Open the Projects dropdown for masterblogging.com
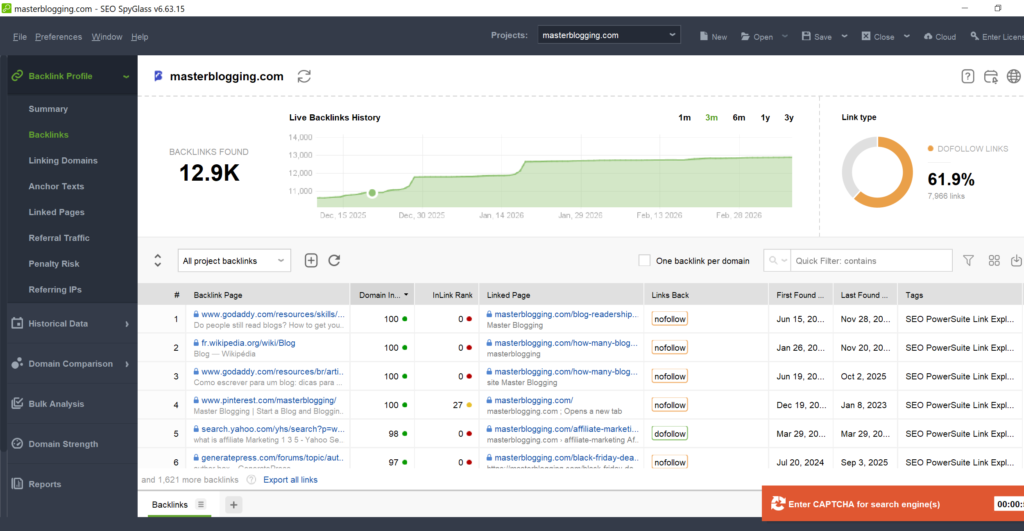The width and height of the screenshot is (1024, 531). point(608,35)
